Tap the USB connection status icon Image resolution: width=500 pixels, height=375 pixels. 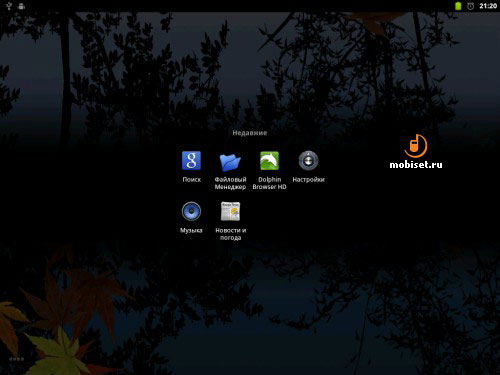point(9,6)
